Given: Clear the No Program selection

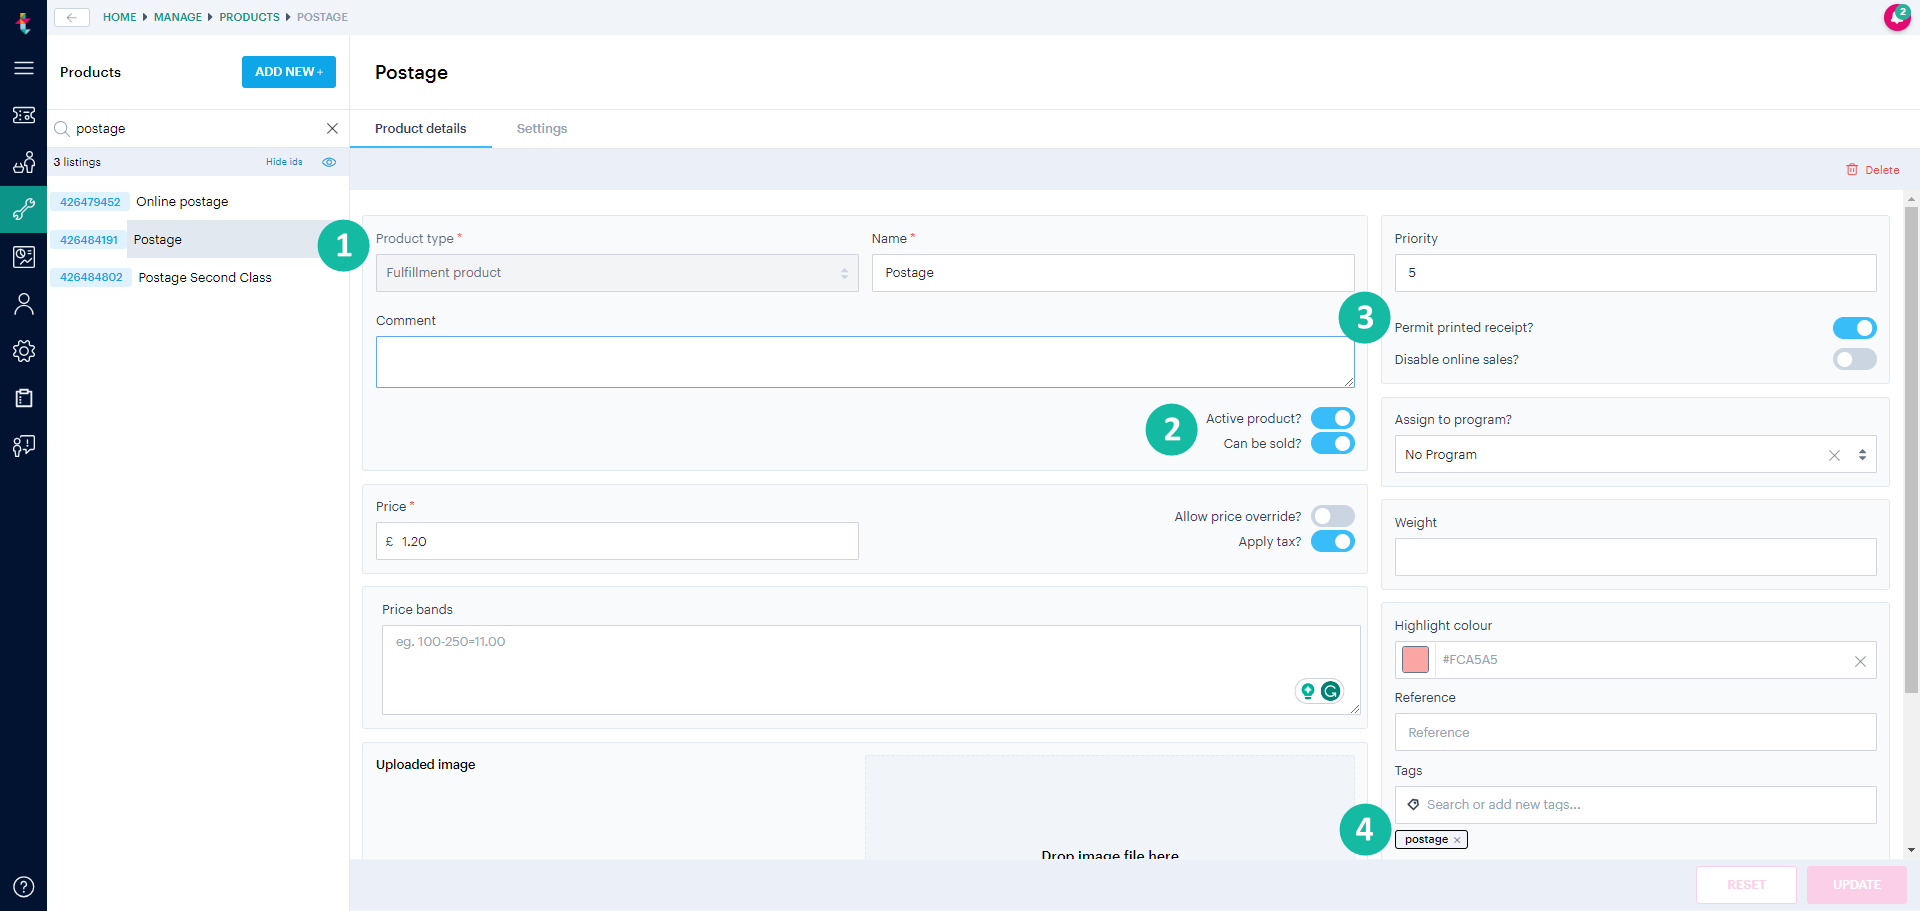Looking at the screenshot, I should 1834,455.
